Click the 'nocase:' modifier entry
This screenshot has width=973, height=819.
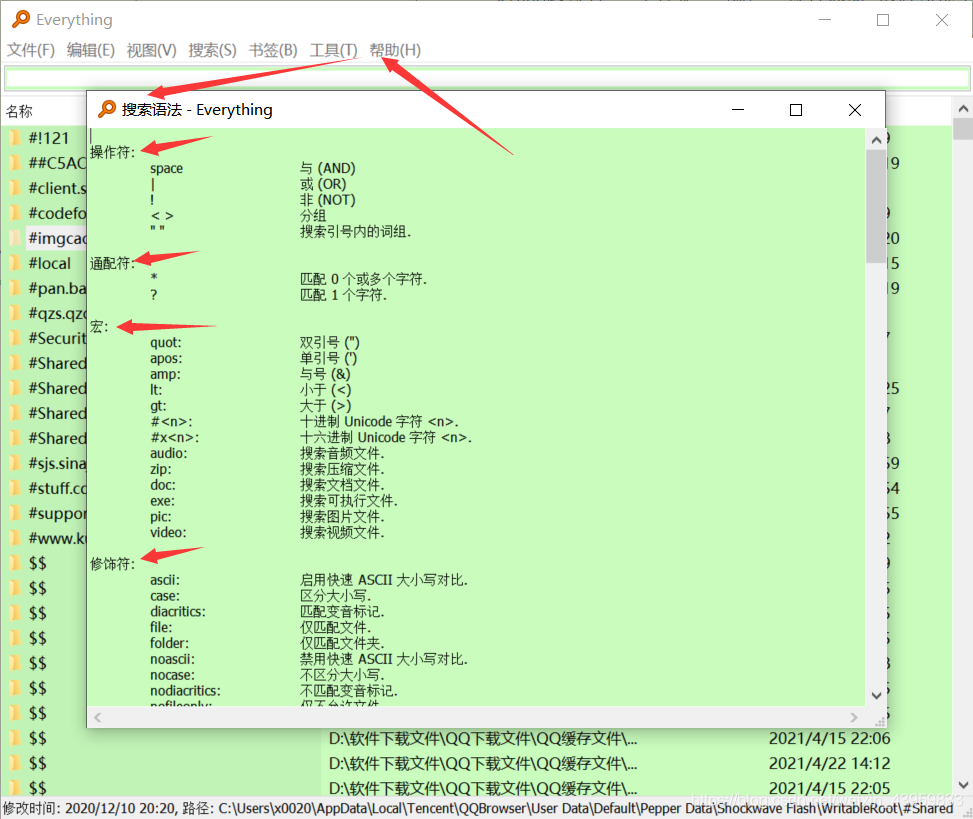[x=173, y=675]
